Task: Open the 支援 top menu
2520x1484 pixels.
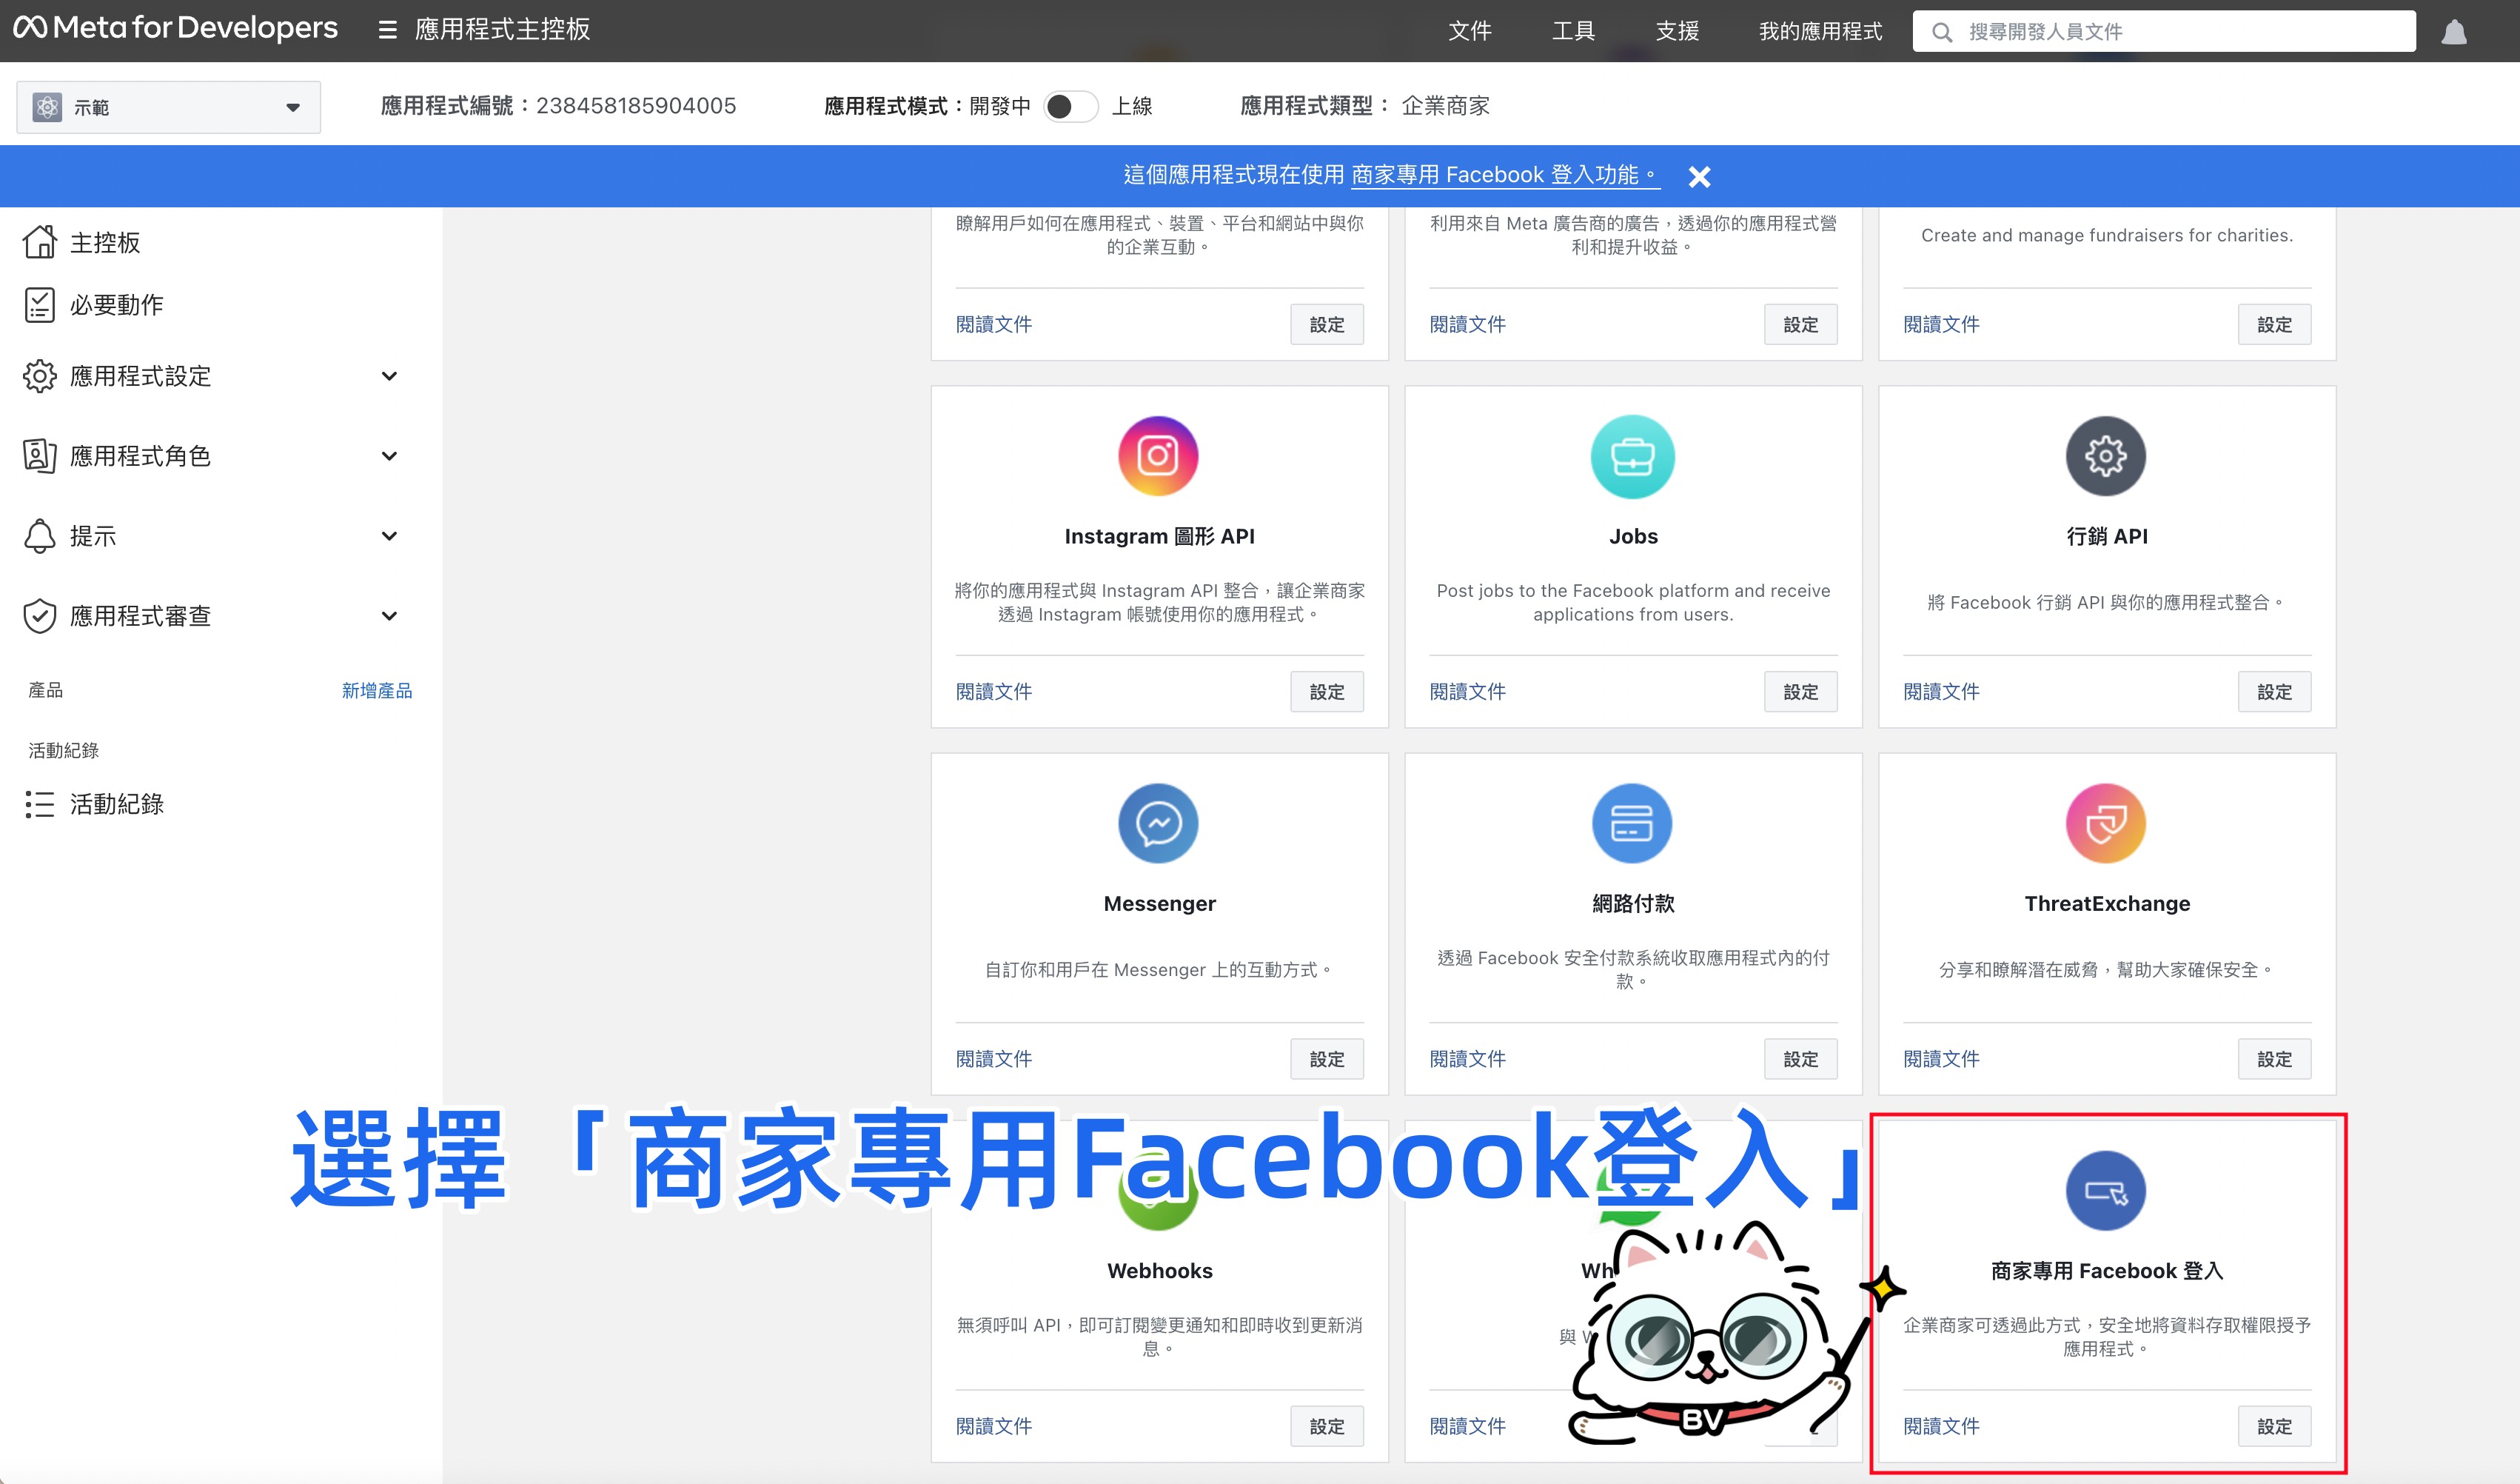Action: pos(1677,31)
